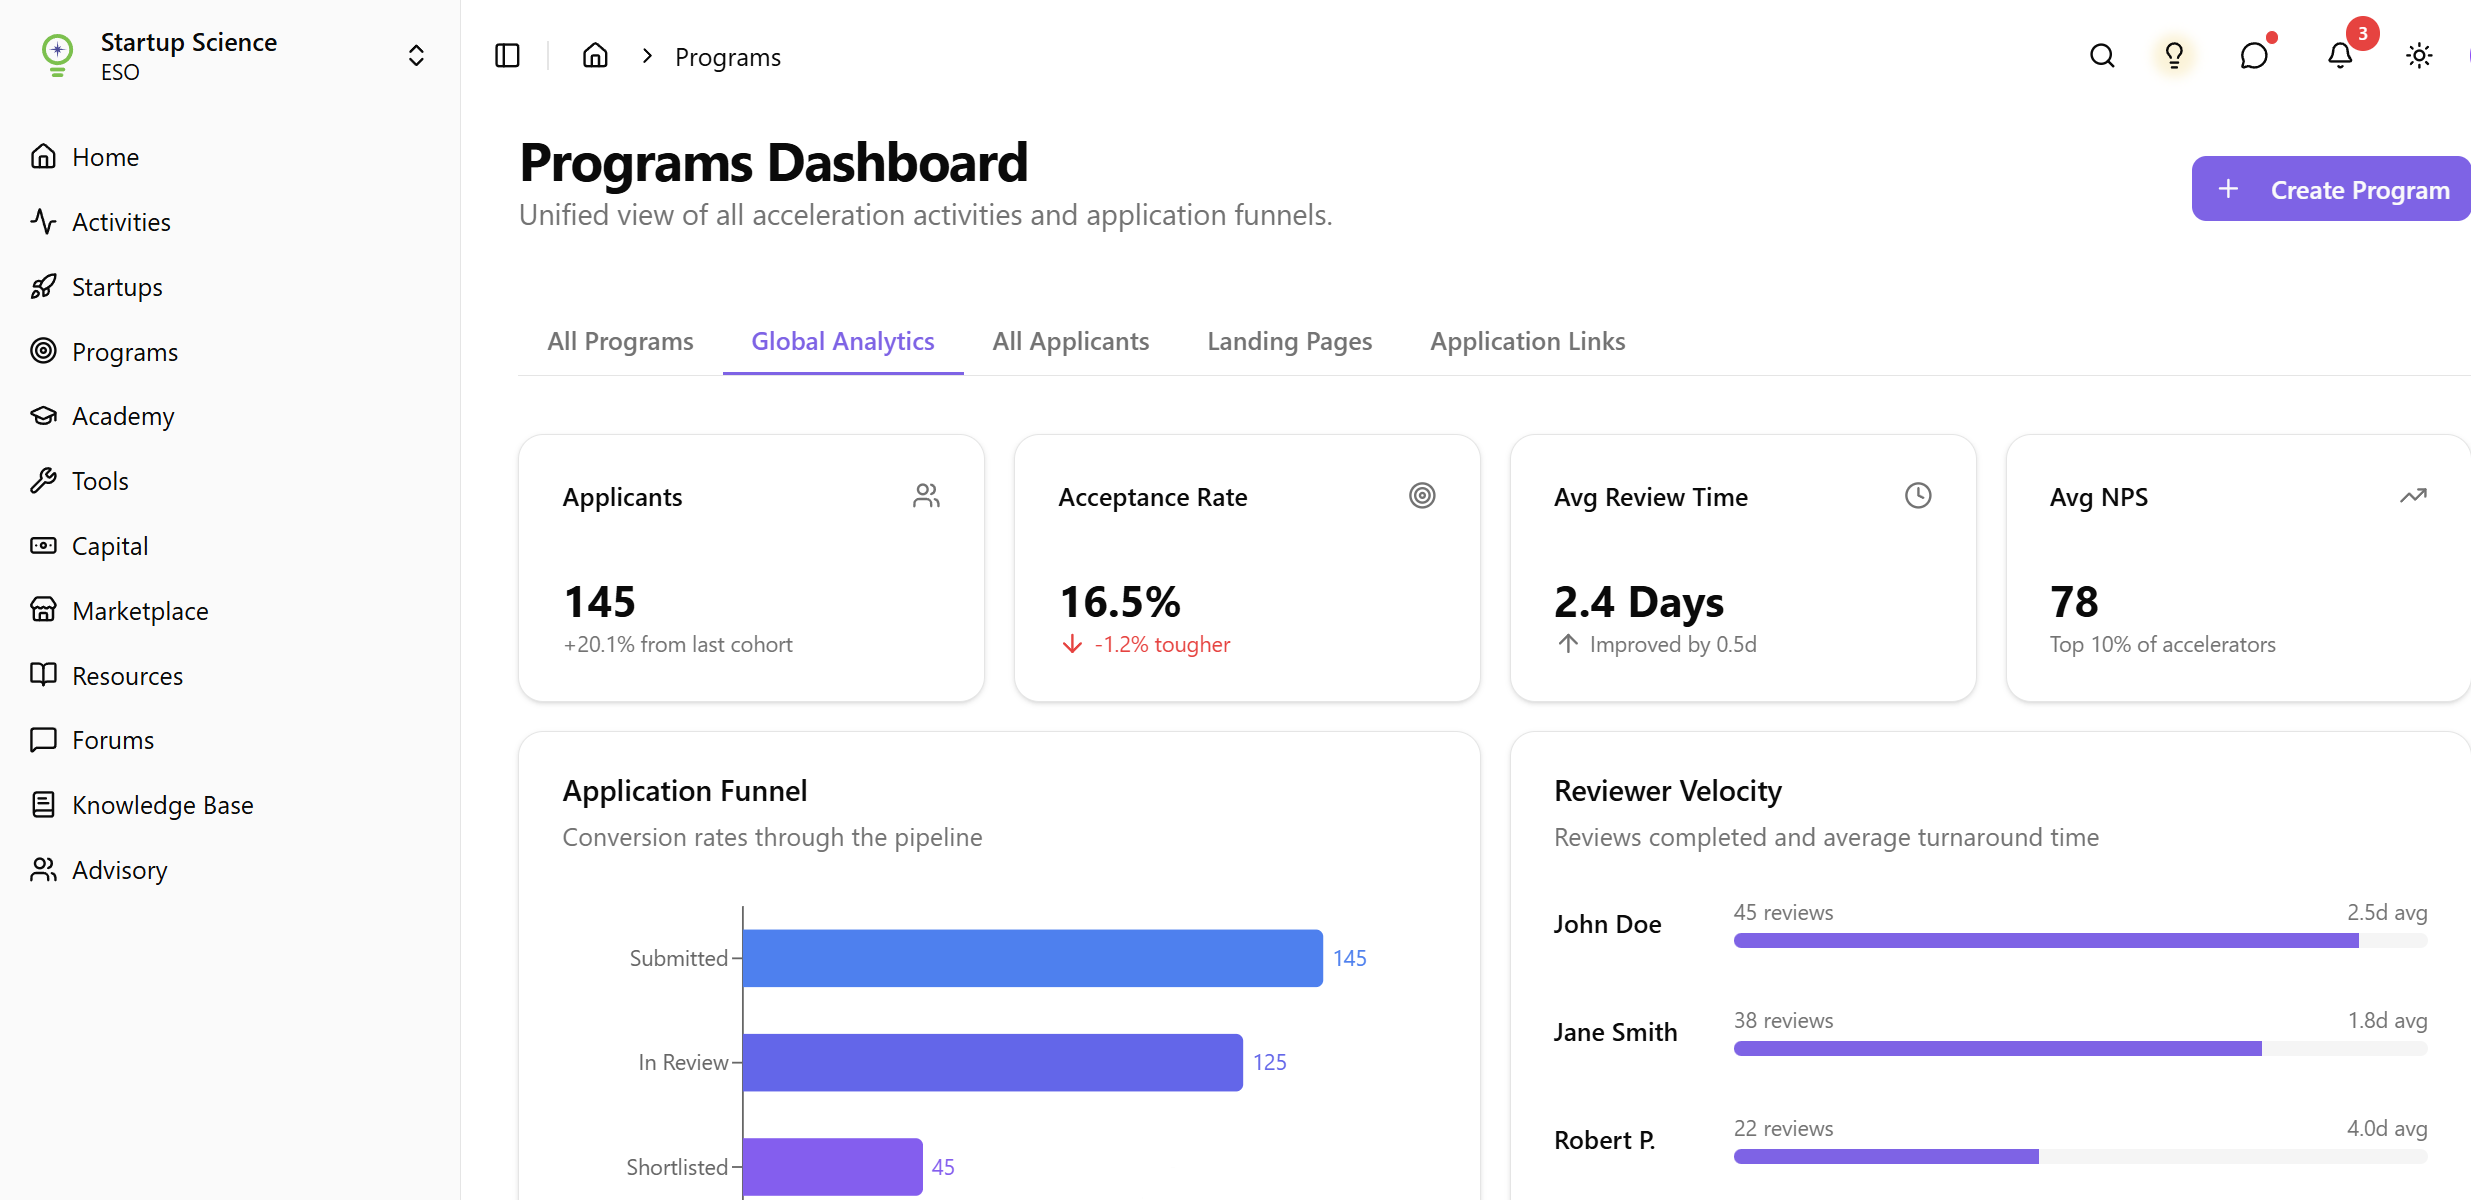
Task: Click the Create Program button
Action: click(x=2331, y=189)
